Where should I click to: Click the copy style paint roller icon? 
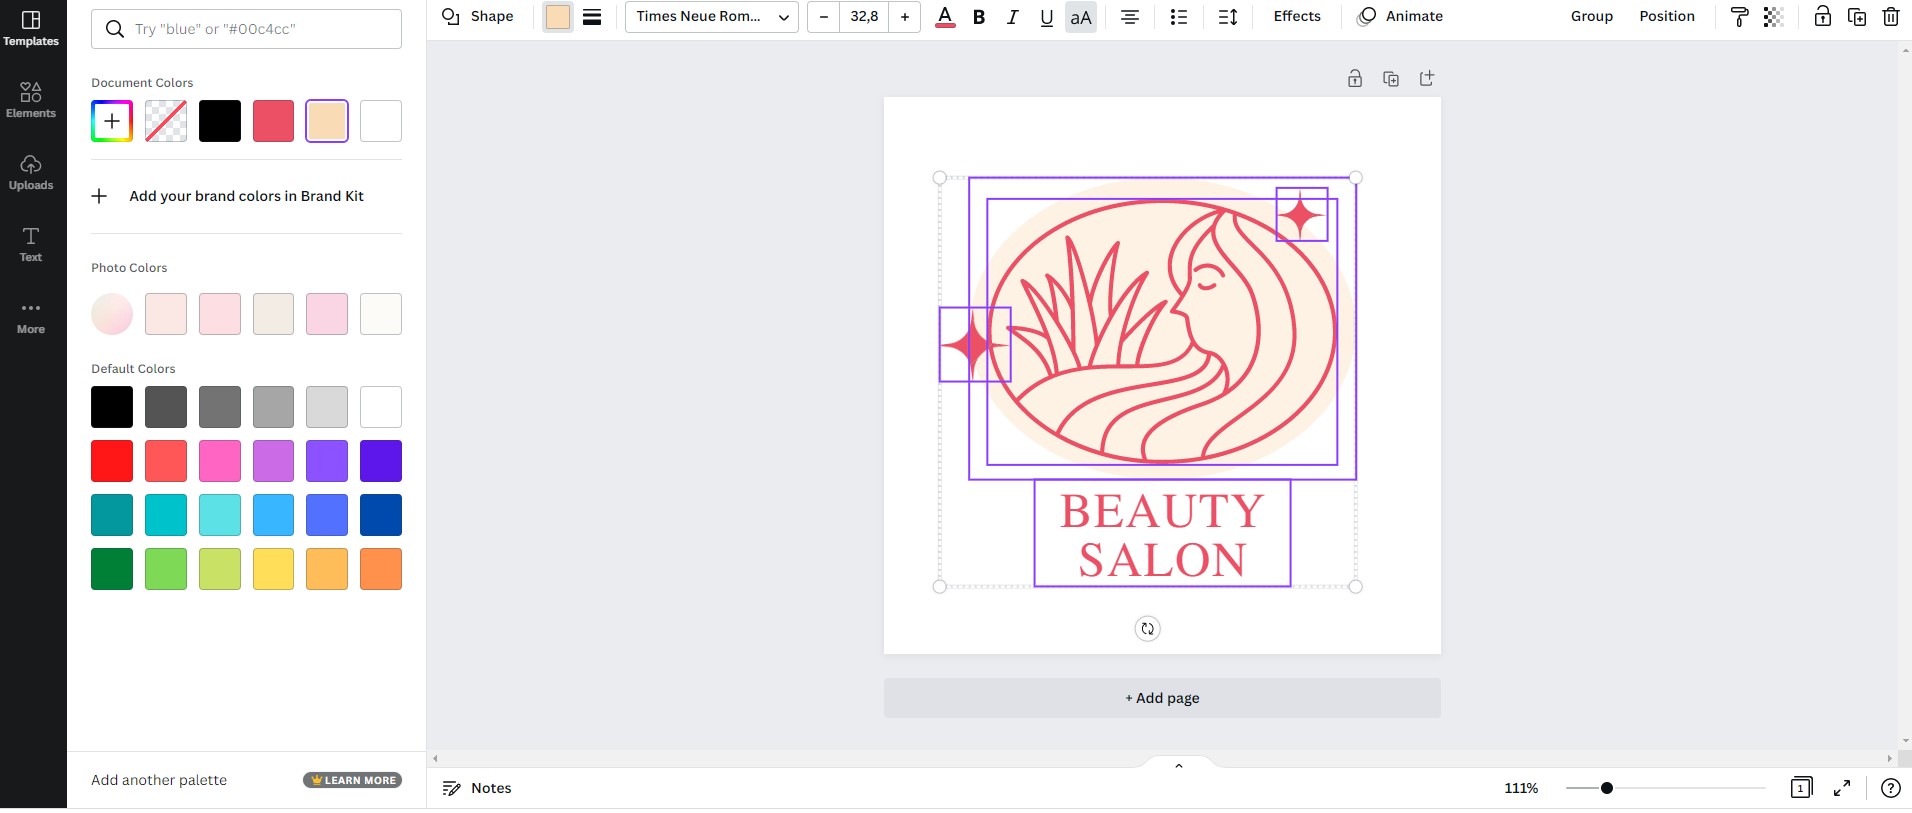(x=1739, y=17)
